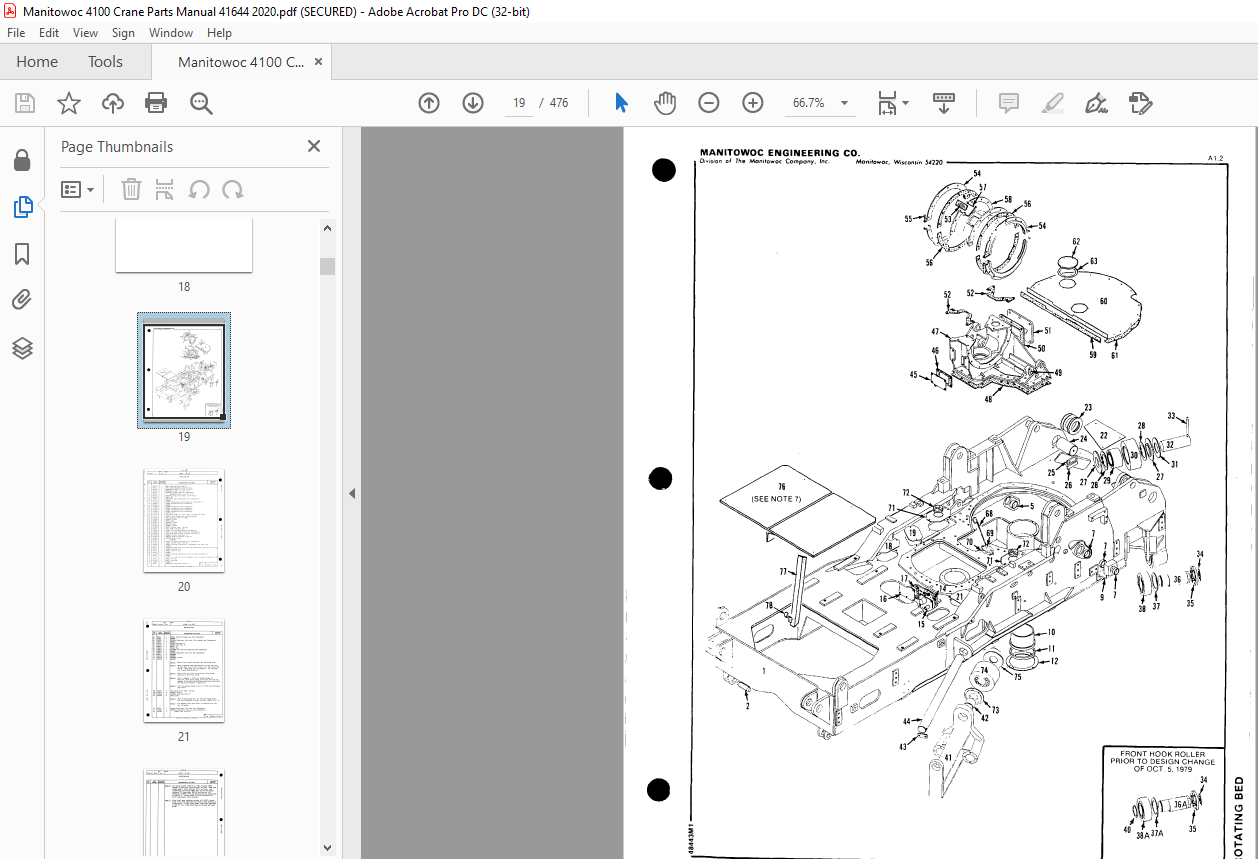Switch to the Home tab
Viewport: 1258px width, 859px height.
coord(37,62)
